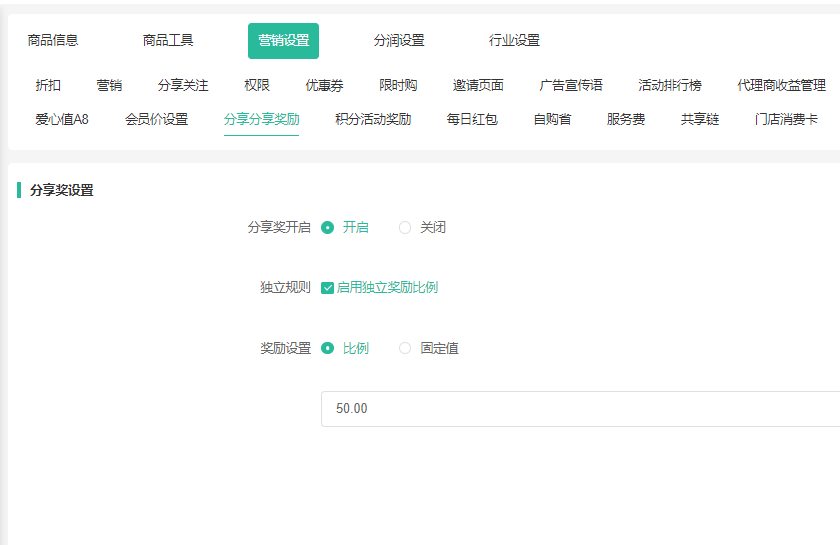Open the 限时购 sub-tab
The image size is (840, 545).
tap(398, 86)
